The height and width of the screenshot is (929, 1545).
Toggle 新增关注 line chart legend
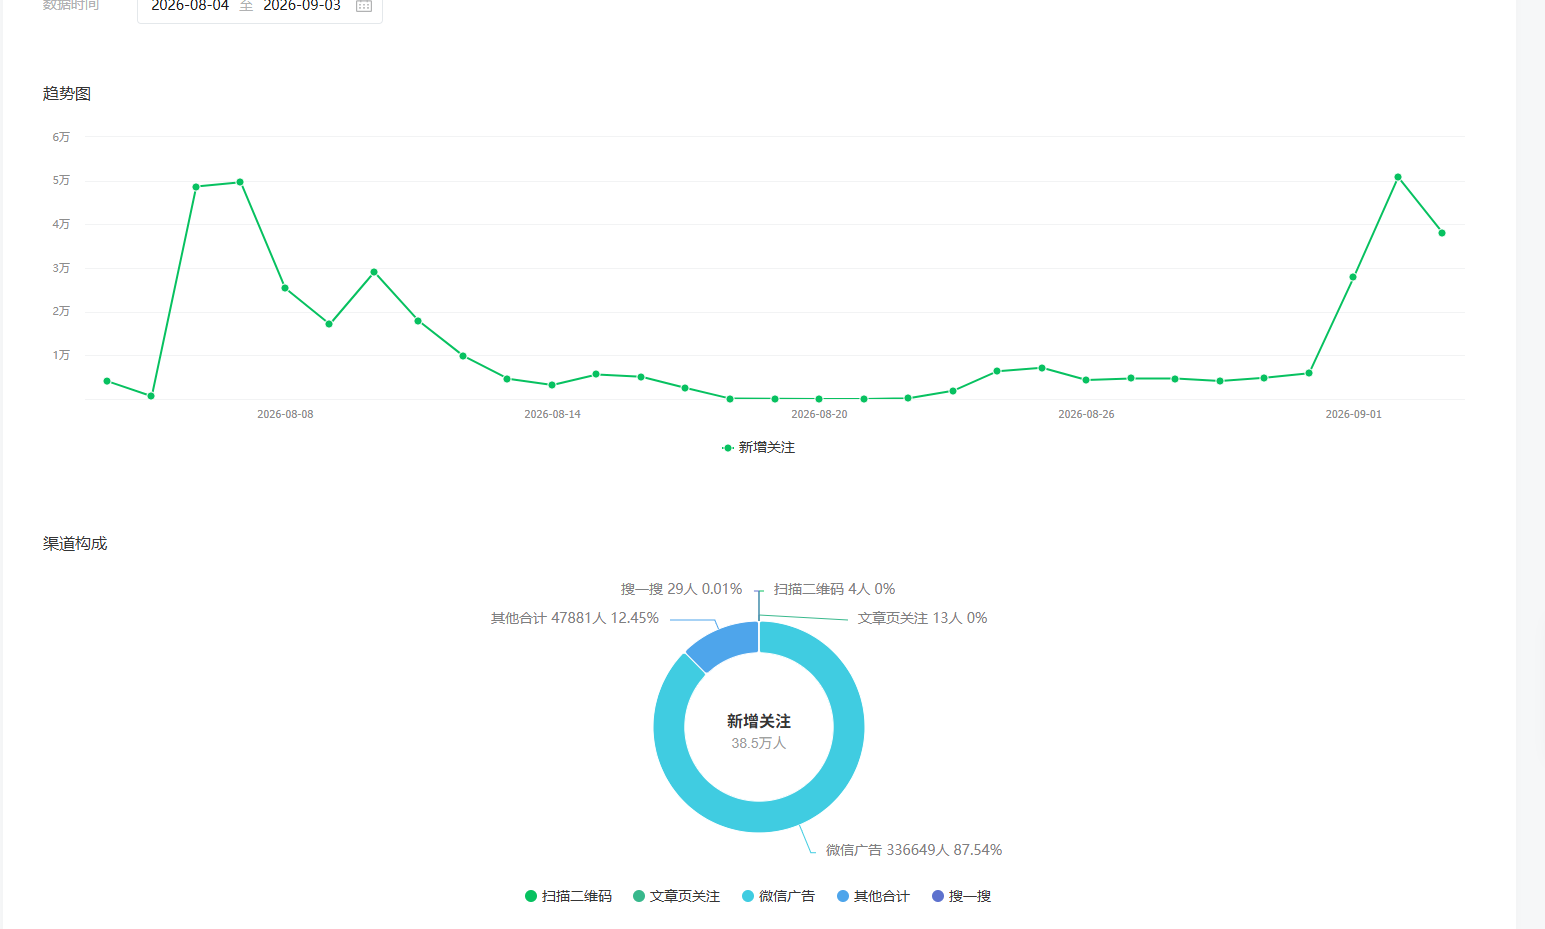click(758, 447)
